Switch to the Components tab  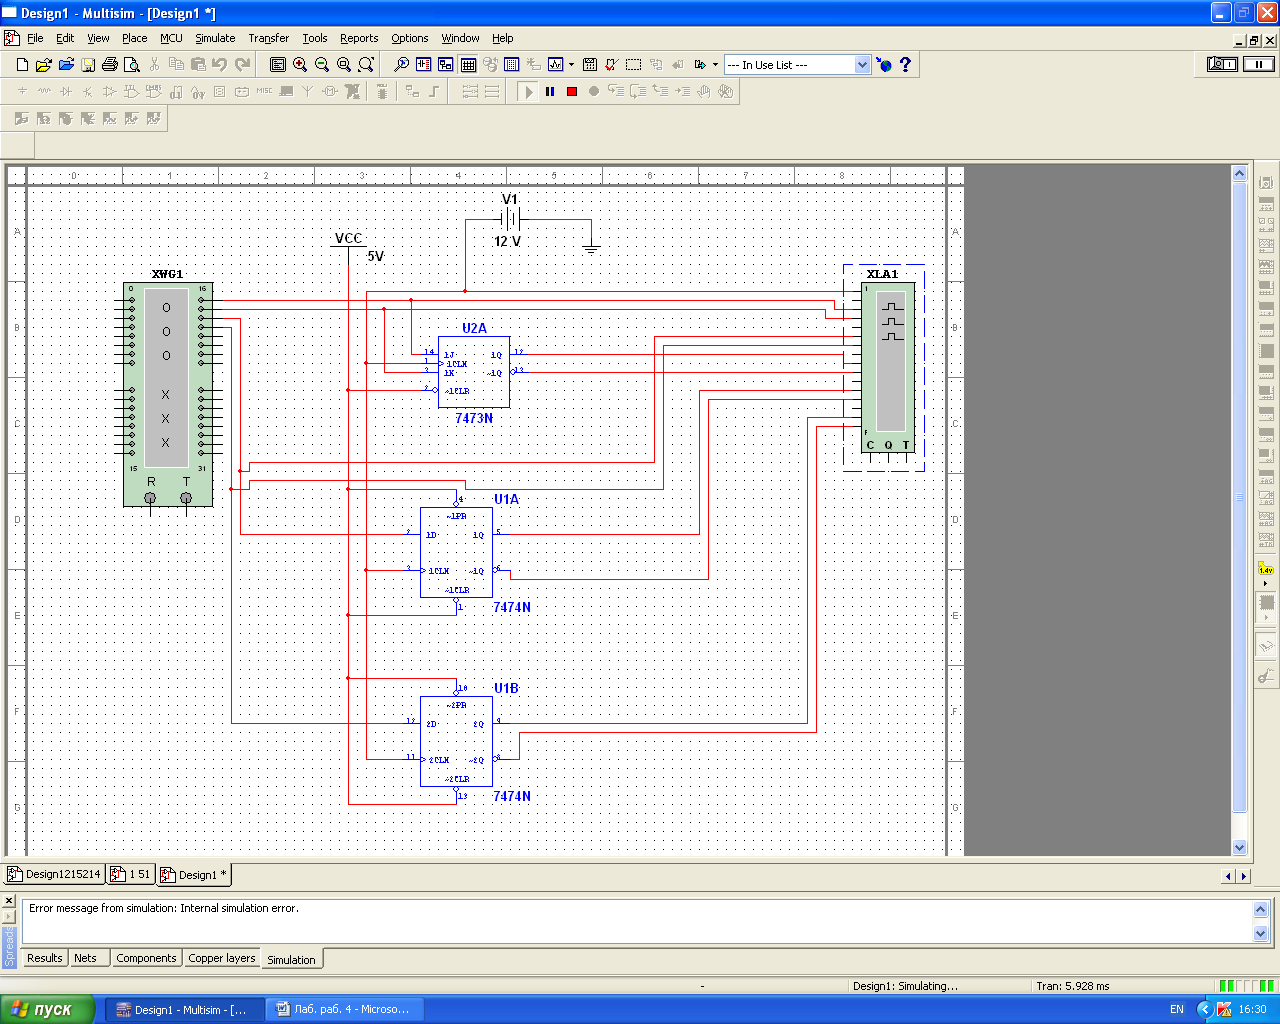(x=146, y=958)
